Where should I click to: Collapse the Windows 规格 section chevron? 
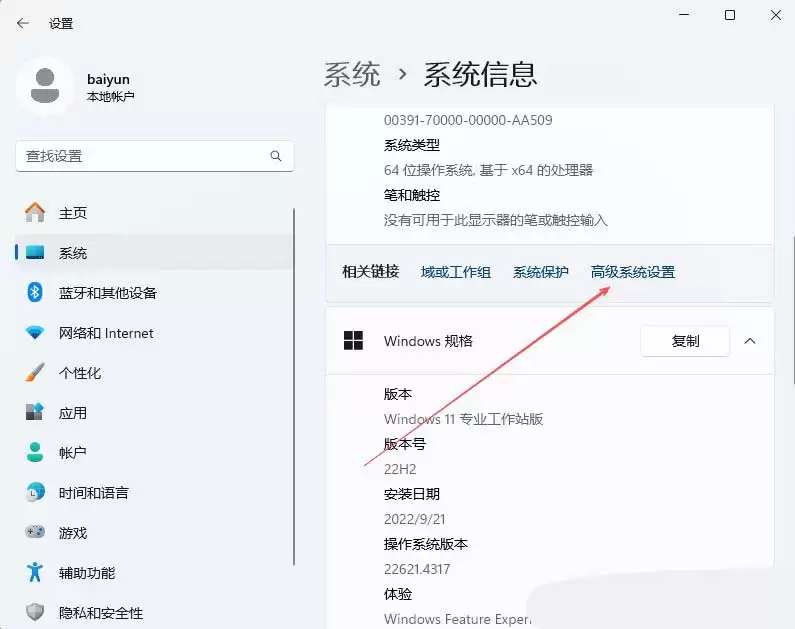[x=750, y=341]
